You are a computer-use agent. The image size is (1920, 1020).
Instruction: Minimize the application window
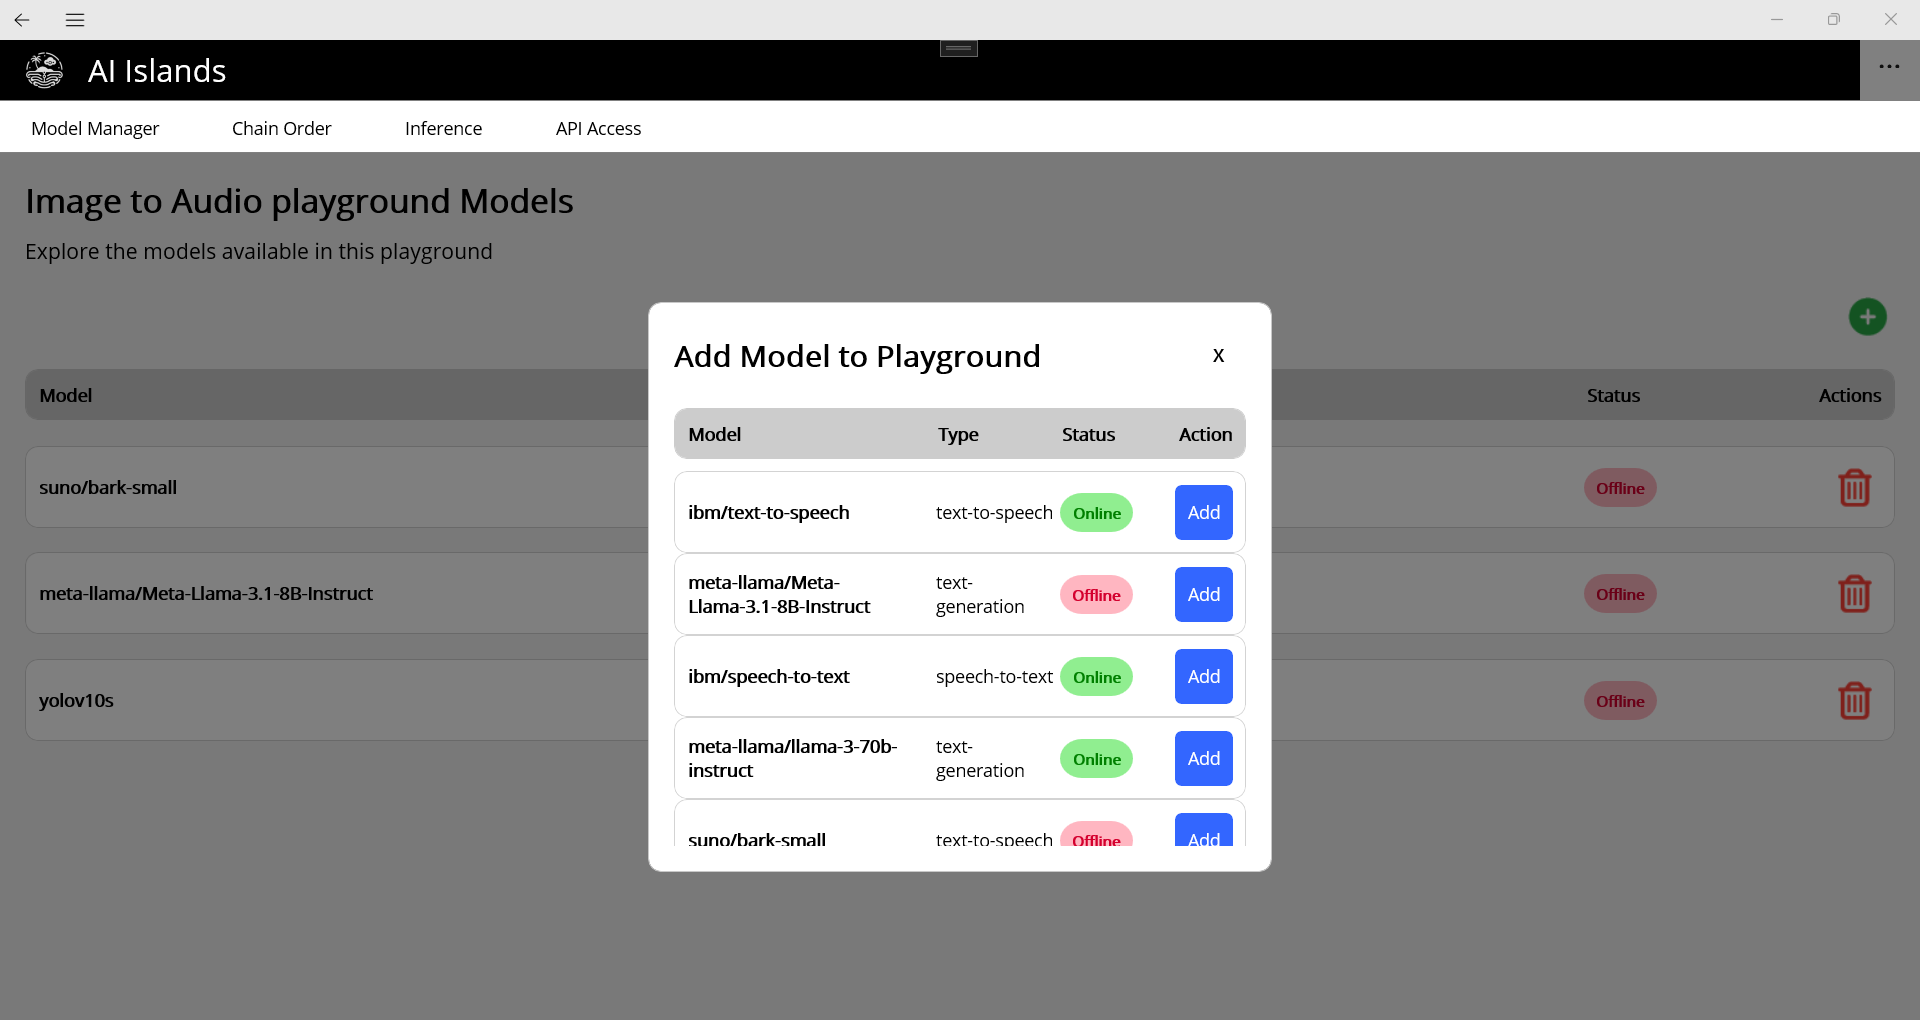[1776, 19]
